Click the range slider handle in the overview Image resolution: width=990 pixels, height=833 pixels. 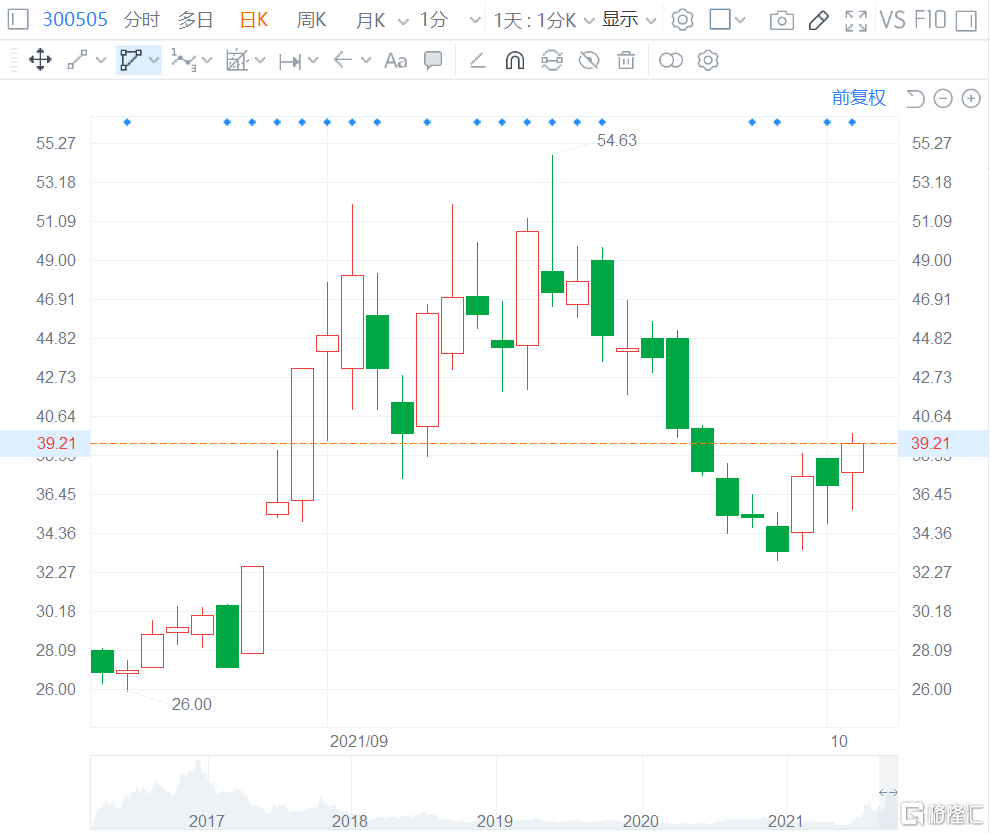(888, 792)
